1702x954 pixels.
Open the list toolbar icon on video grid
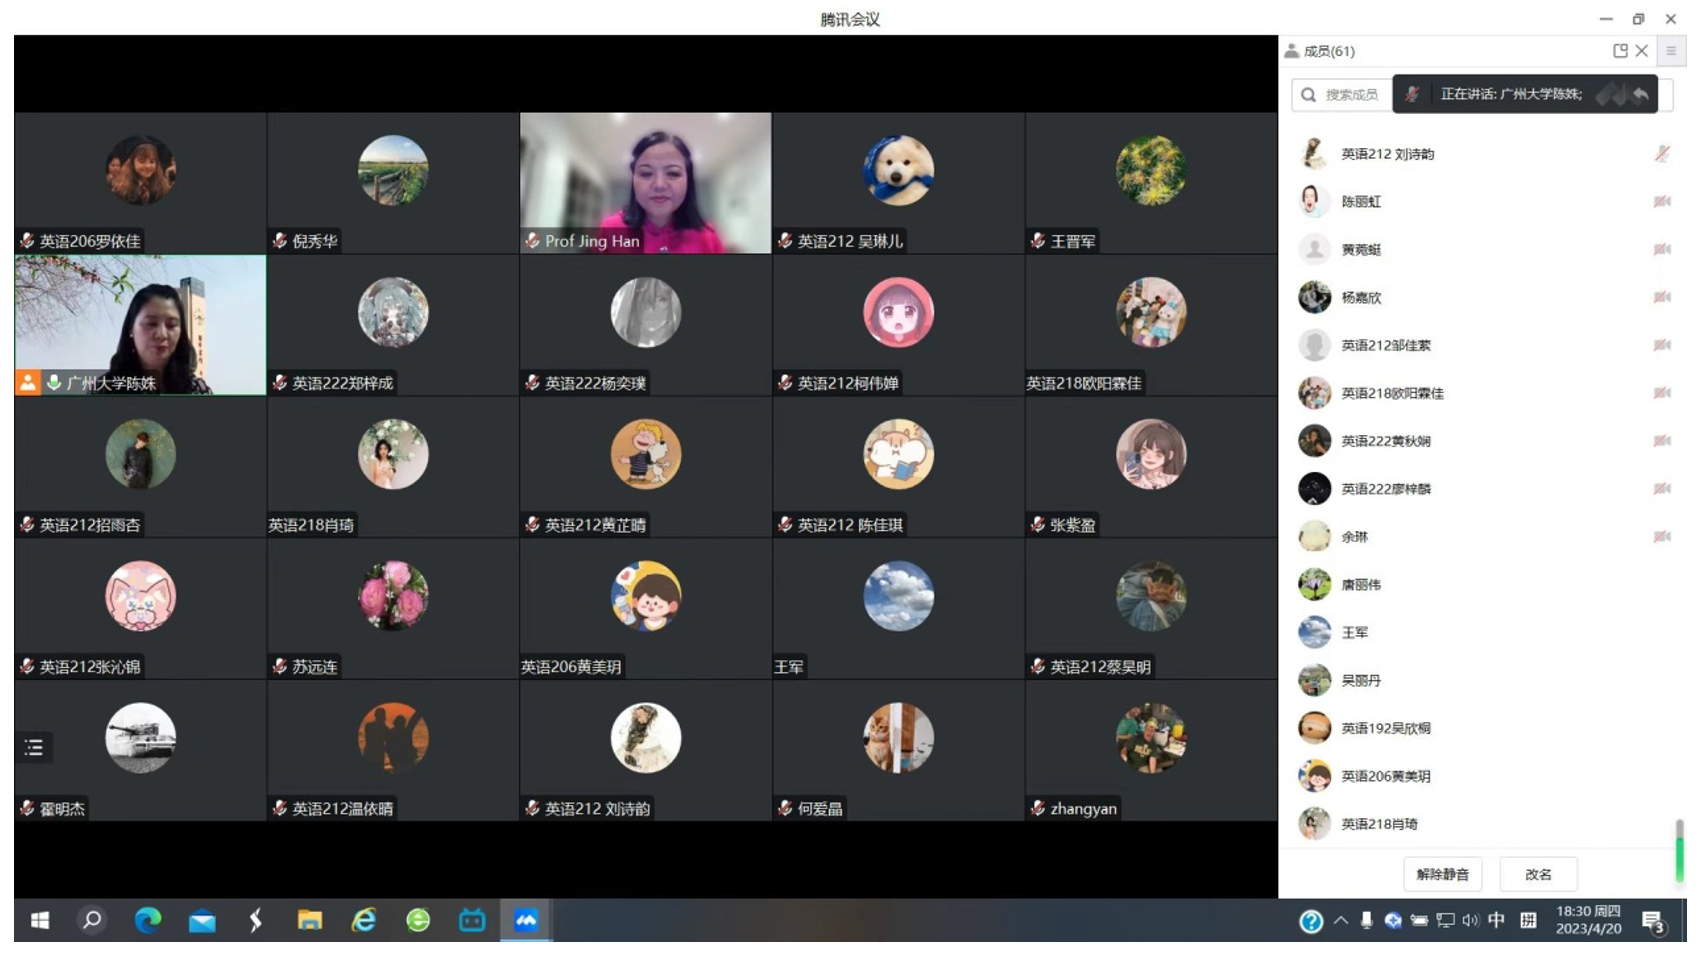(x=34, y=748)
